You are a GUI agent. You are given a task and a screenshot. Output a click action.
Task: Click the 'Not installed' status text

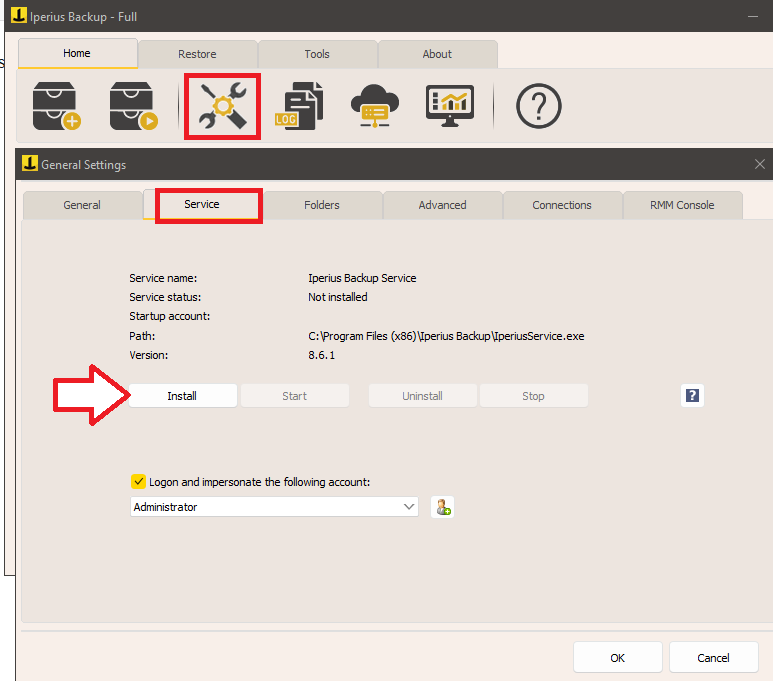[338, 297]
